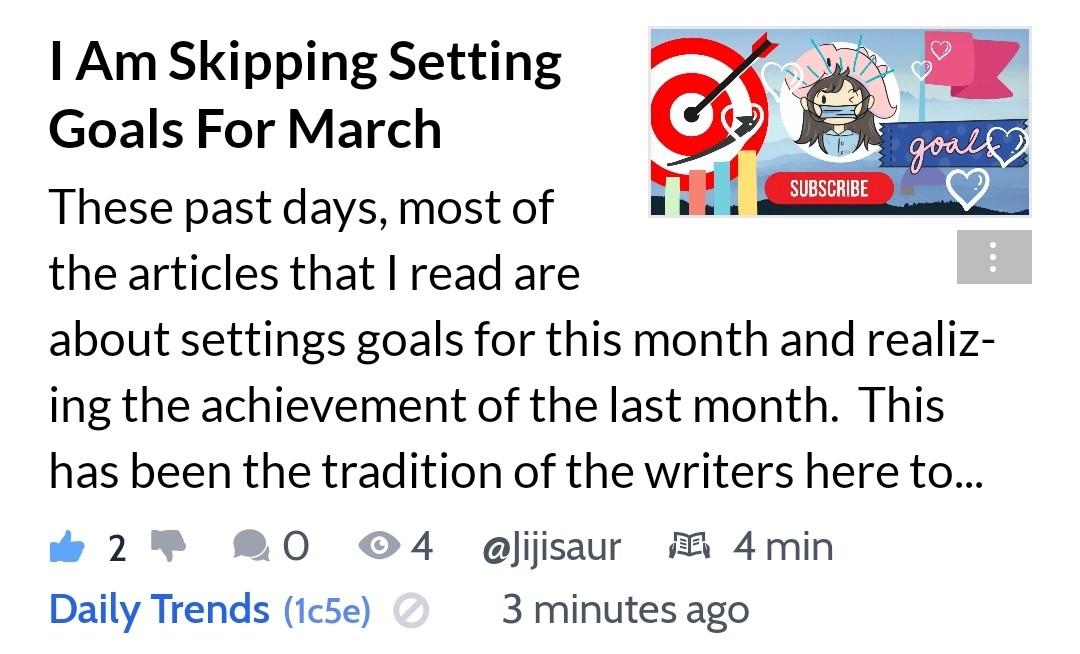Click the article excerpt preview text
Image resolution: width=1080 pixels, height=654 pixels.
(521, 339)
